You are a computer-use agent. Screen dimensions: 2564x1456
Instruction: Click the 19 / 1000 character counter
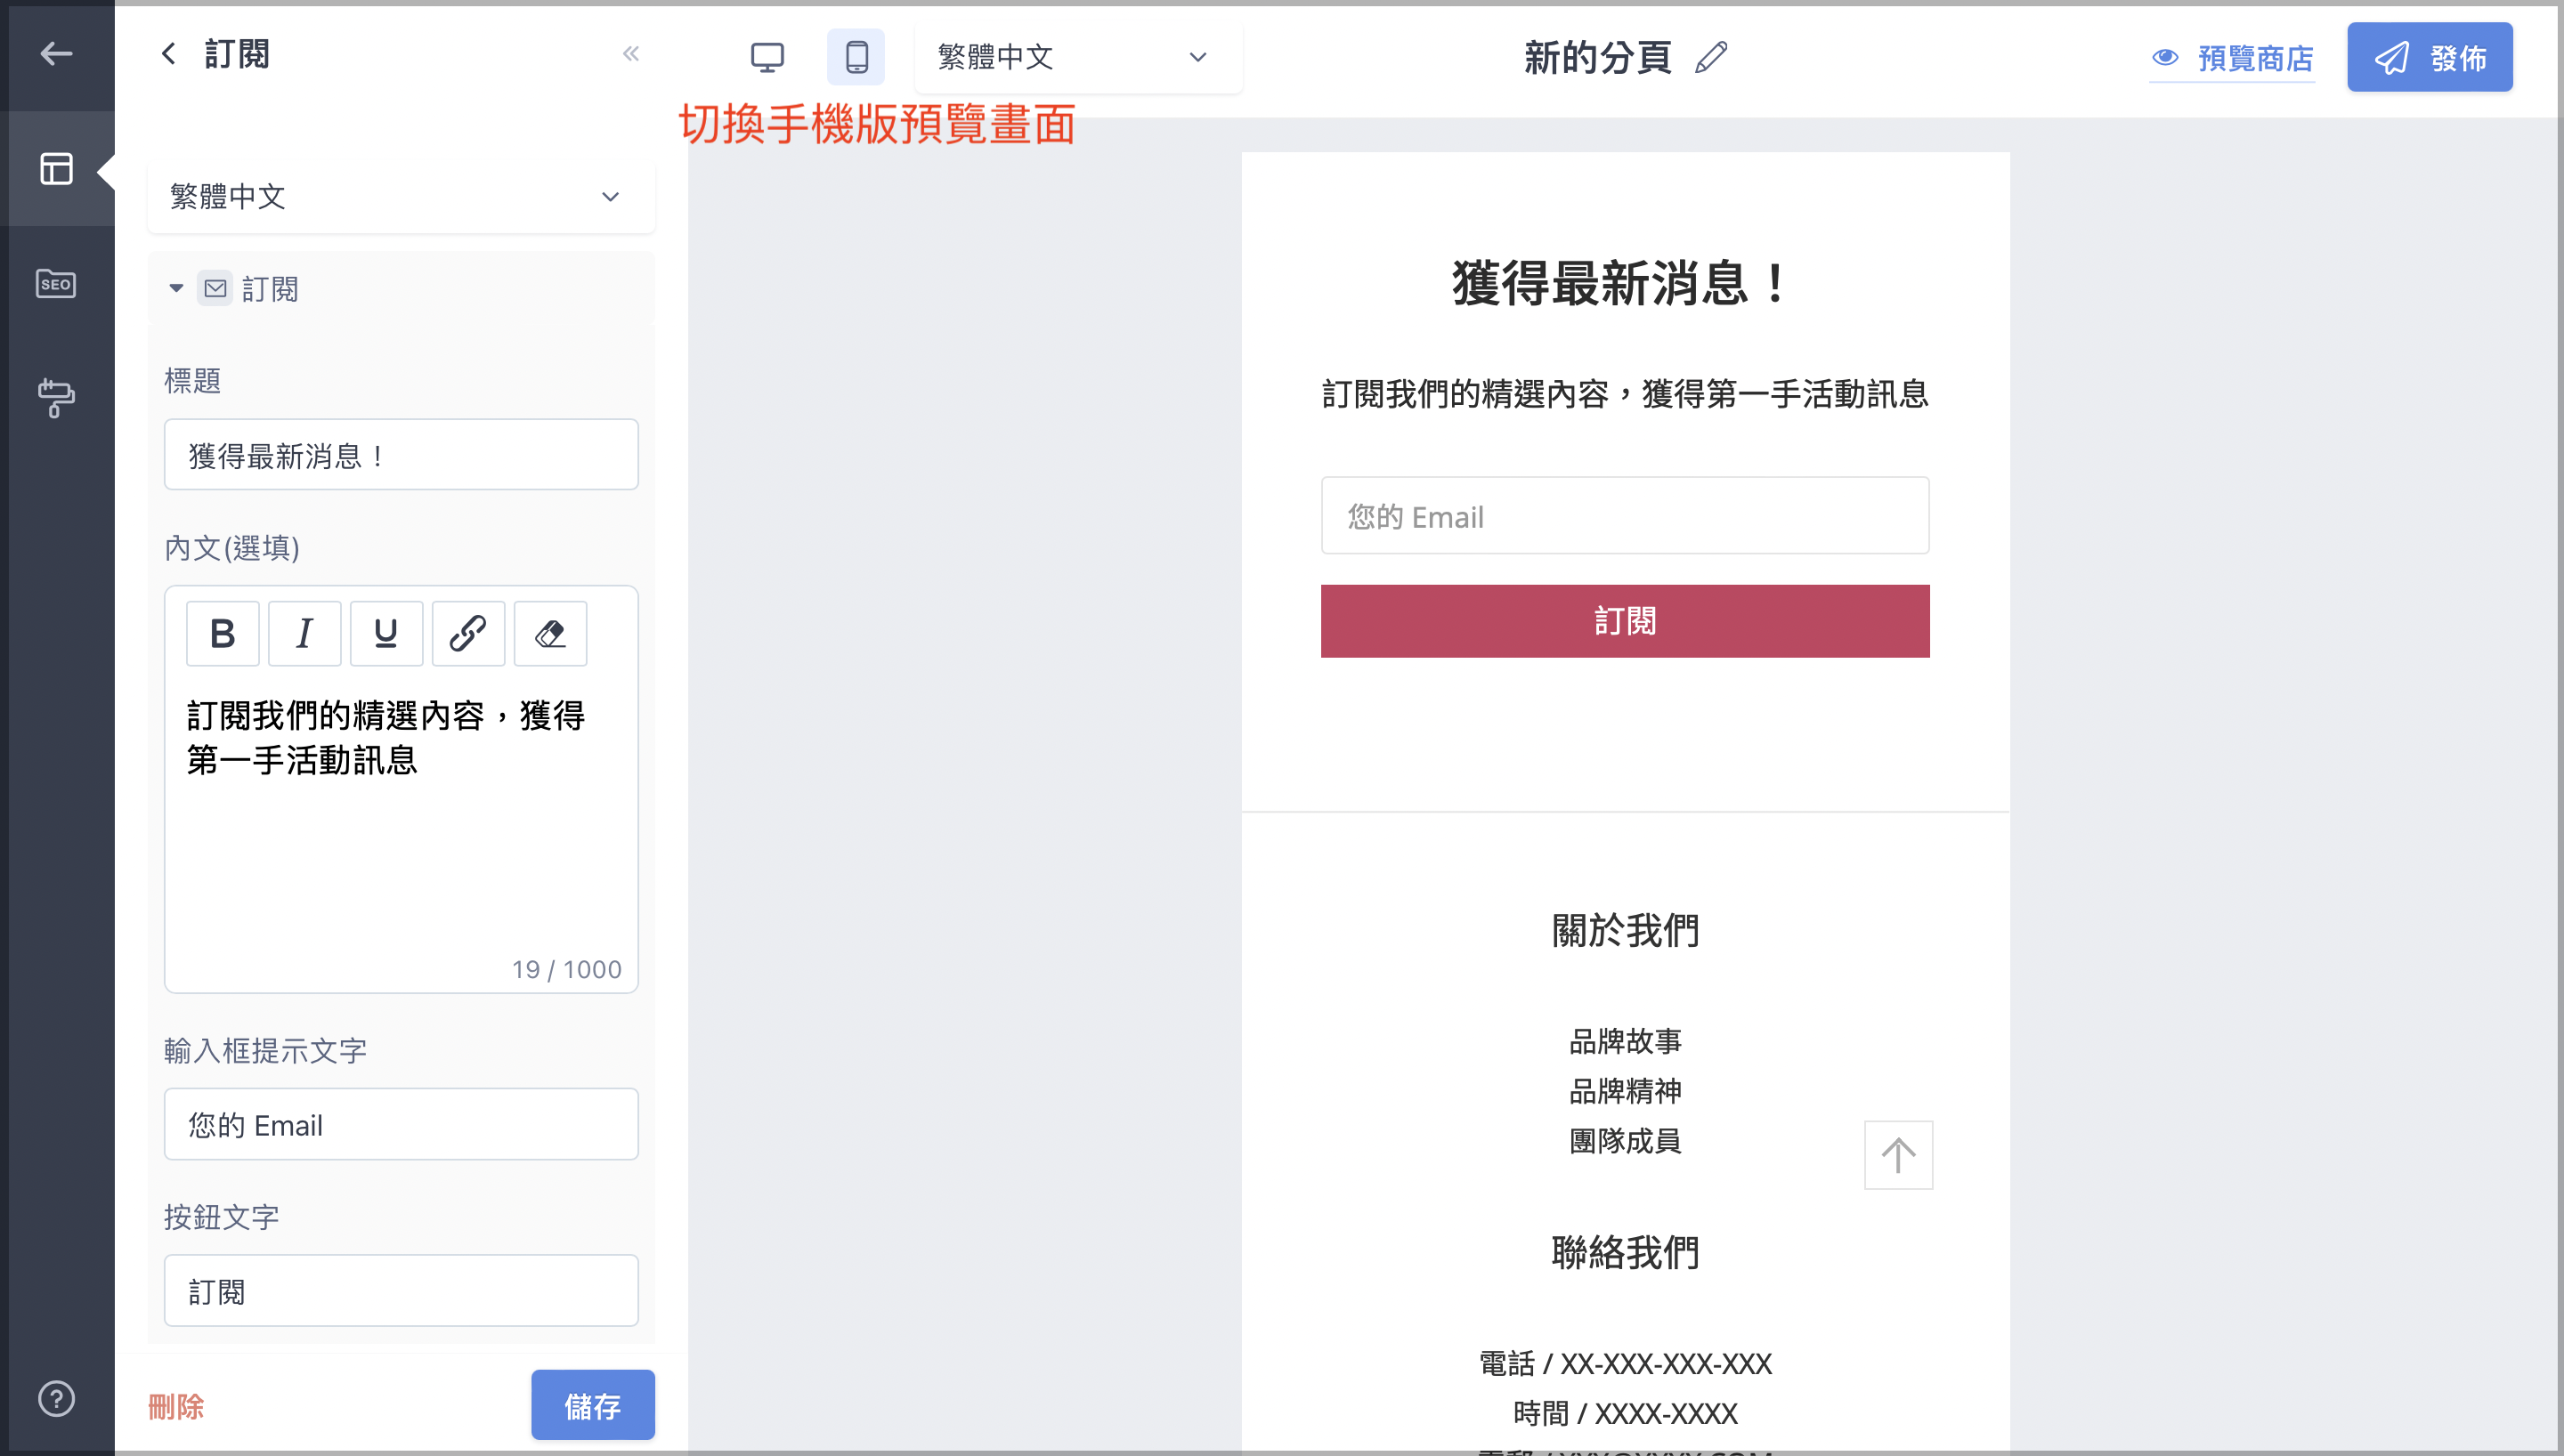point(567,969)
